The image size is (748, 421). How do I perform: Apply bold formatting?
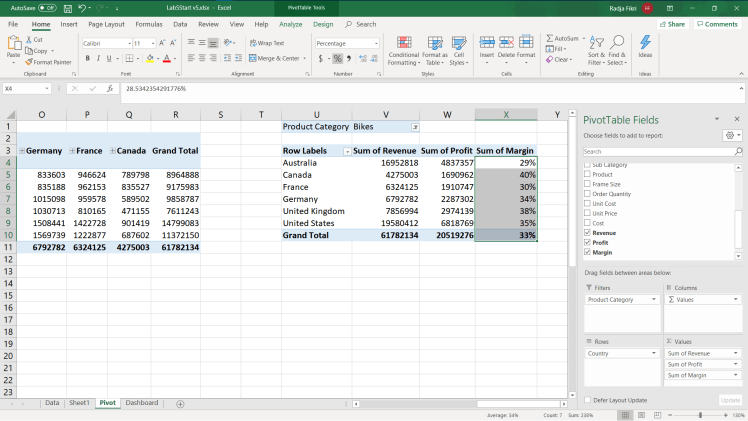(x=88, y=58)
